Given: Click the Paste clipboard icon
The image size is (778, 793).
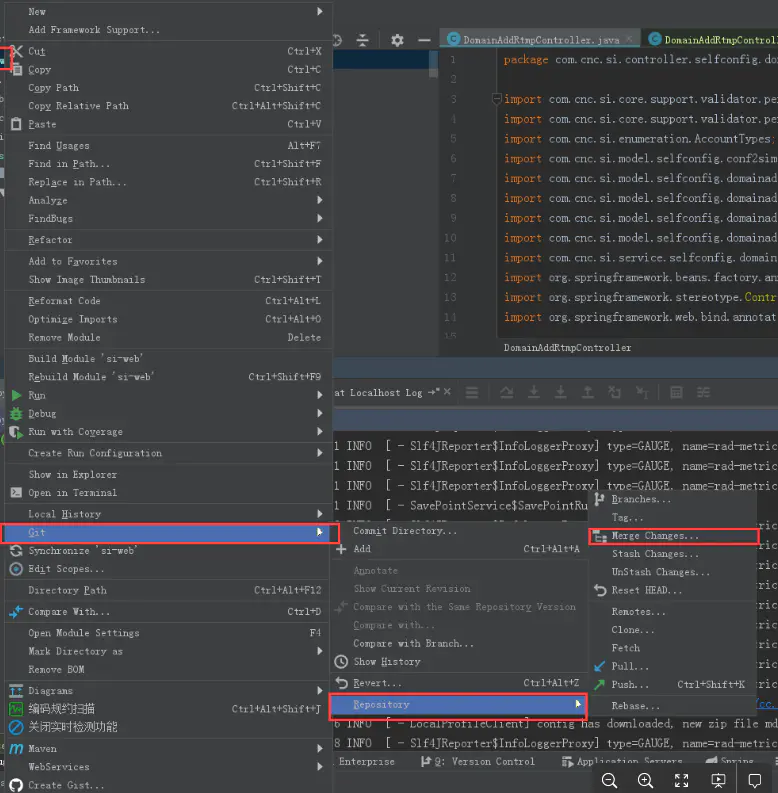Looking at the screenshot, I should click(16, 124).
